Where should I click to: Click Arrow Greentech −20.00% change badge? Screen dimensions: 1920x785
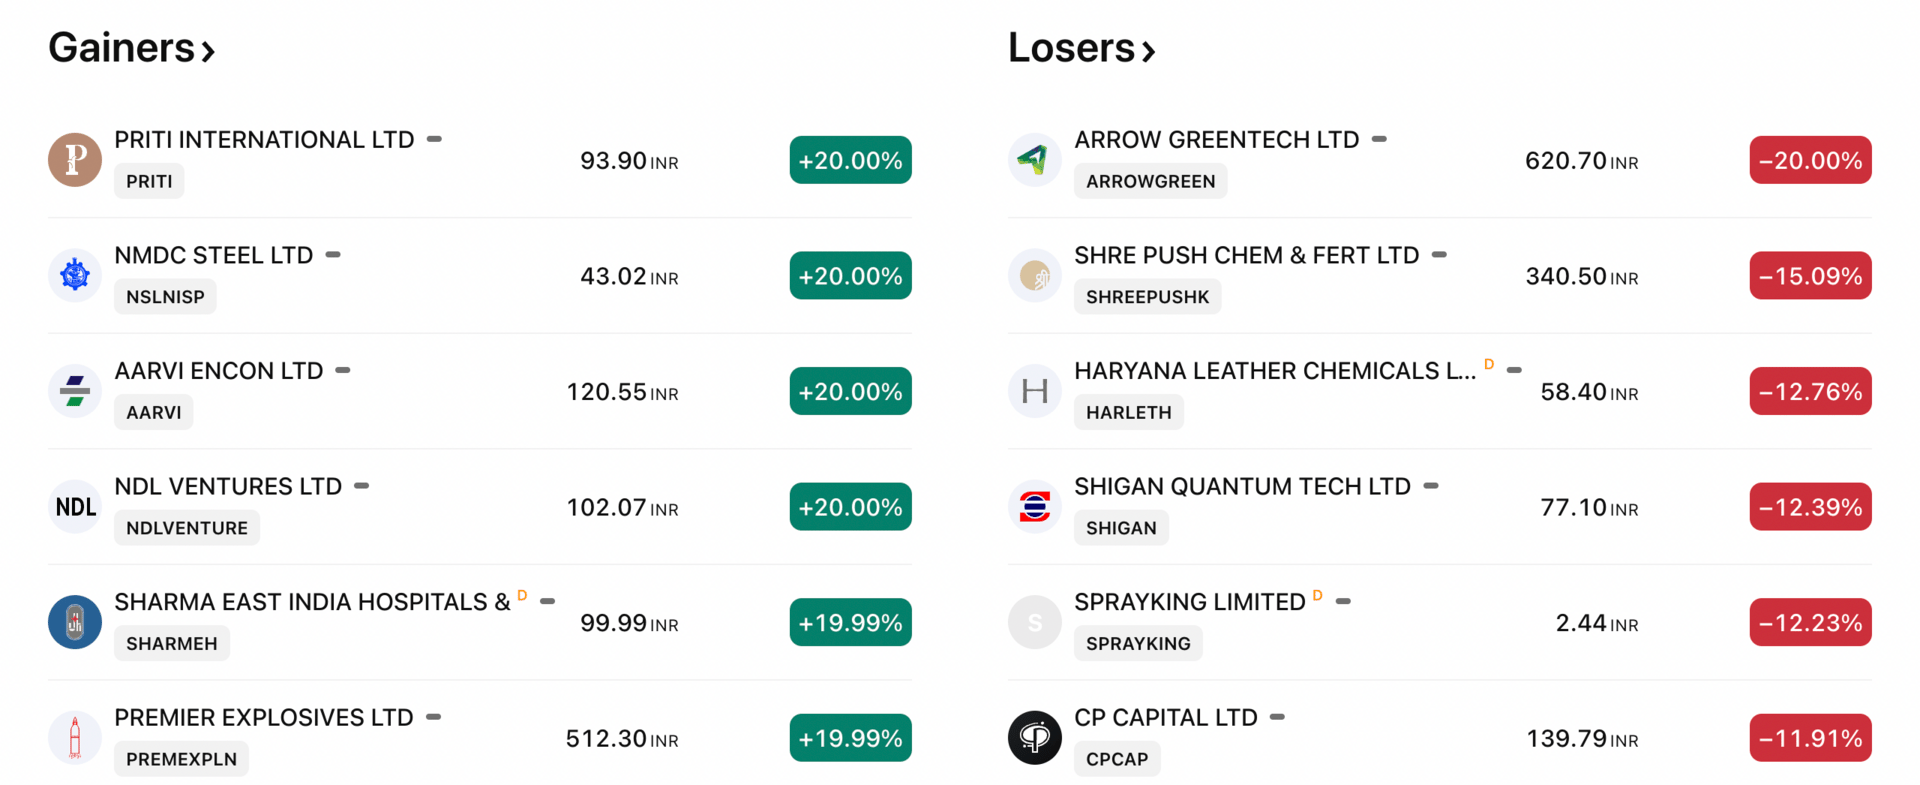[x=1810, y=160]
